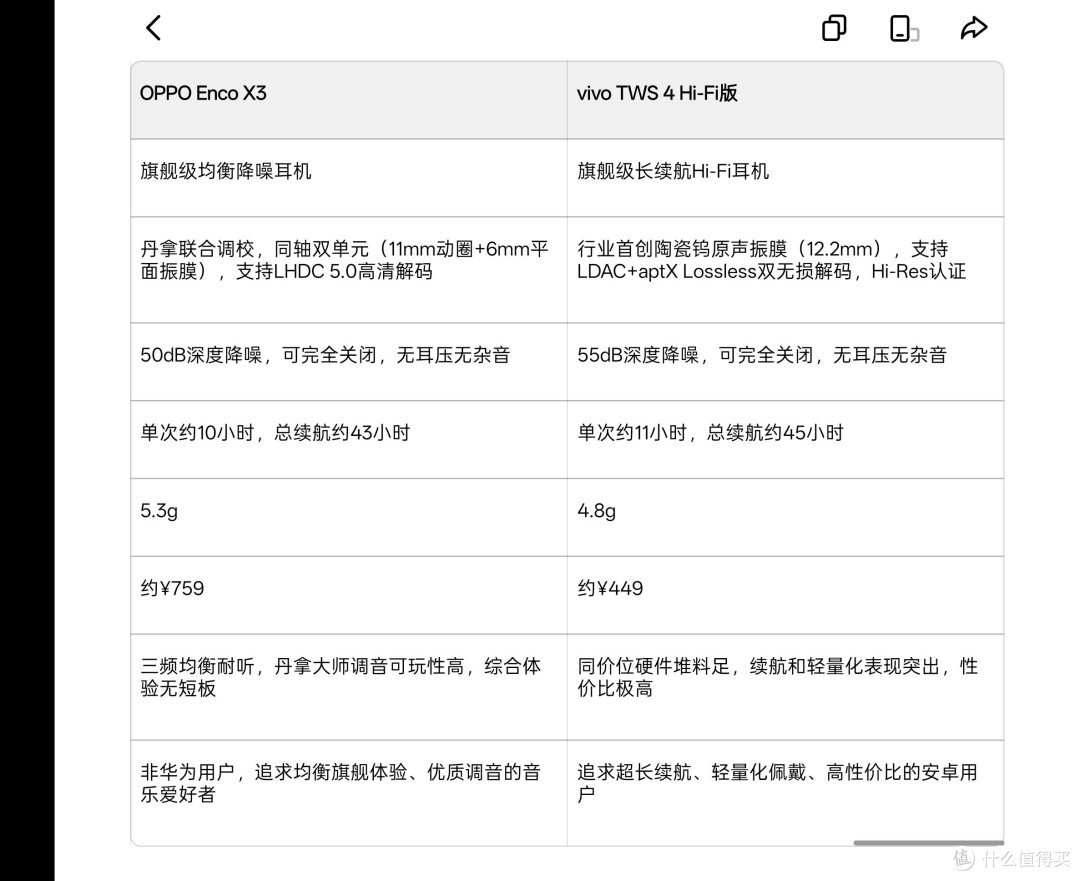Tap the copy table icon
The width and height of the screenshot is (1080, 881).
coord(834,28)
